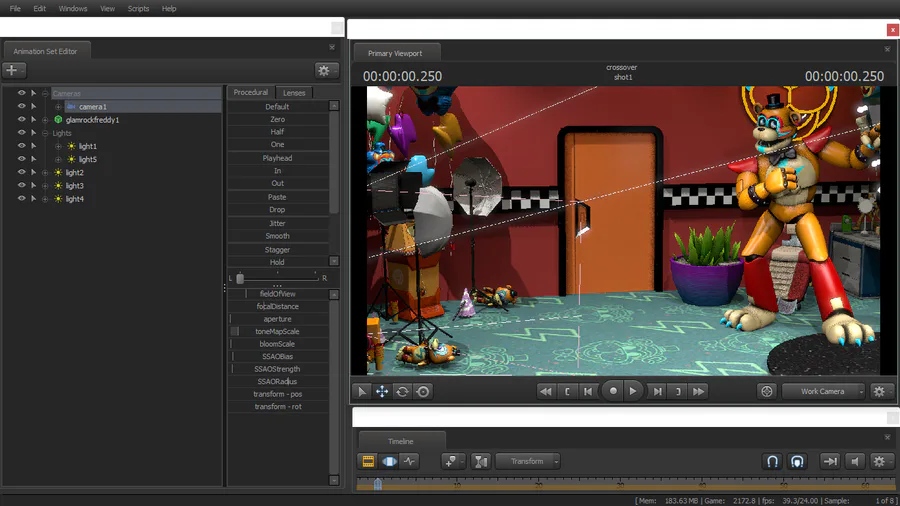Expand the light4 tree node
900x506 pixels.
coord(45,199)
